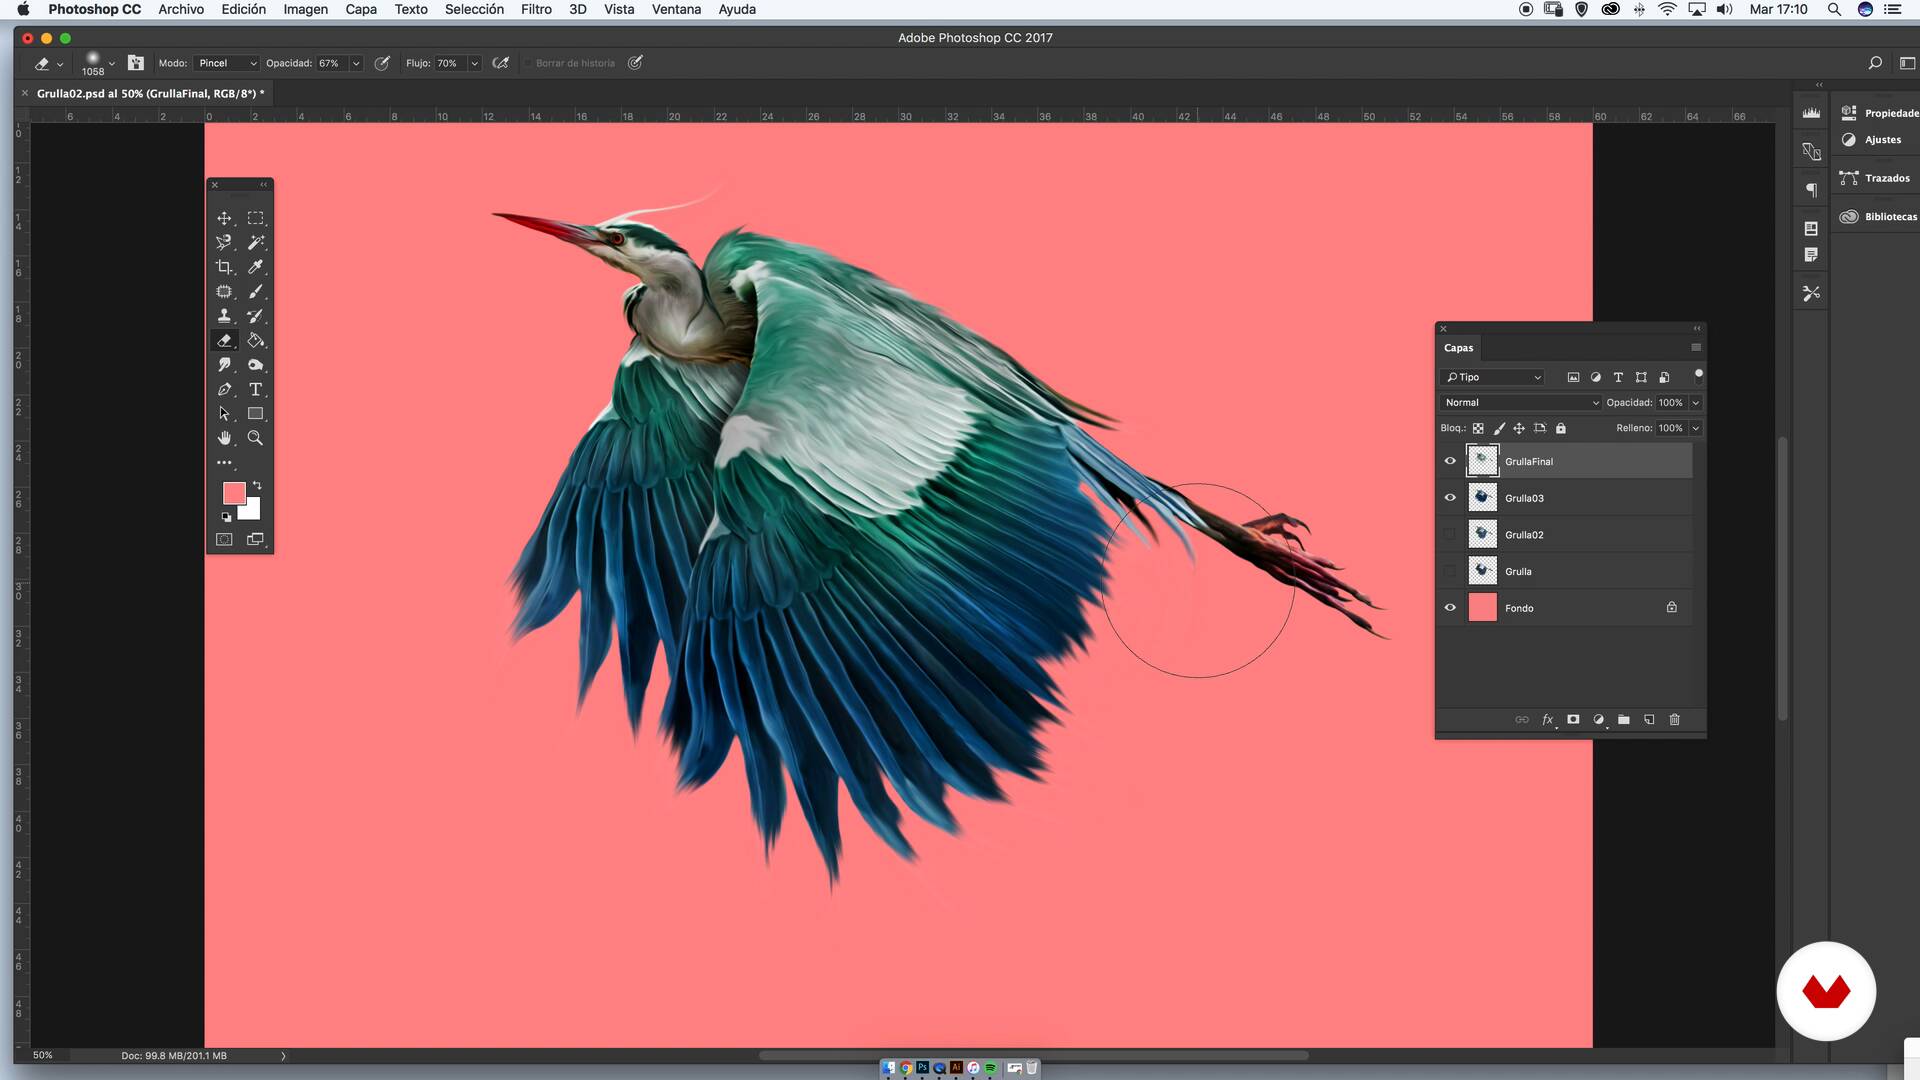Open the Filtro menu
Image resolution: width=1920 pixels, height=1080 pixels.
pos(536,9)
